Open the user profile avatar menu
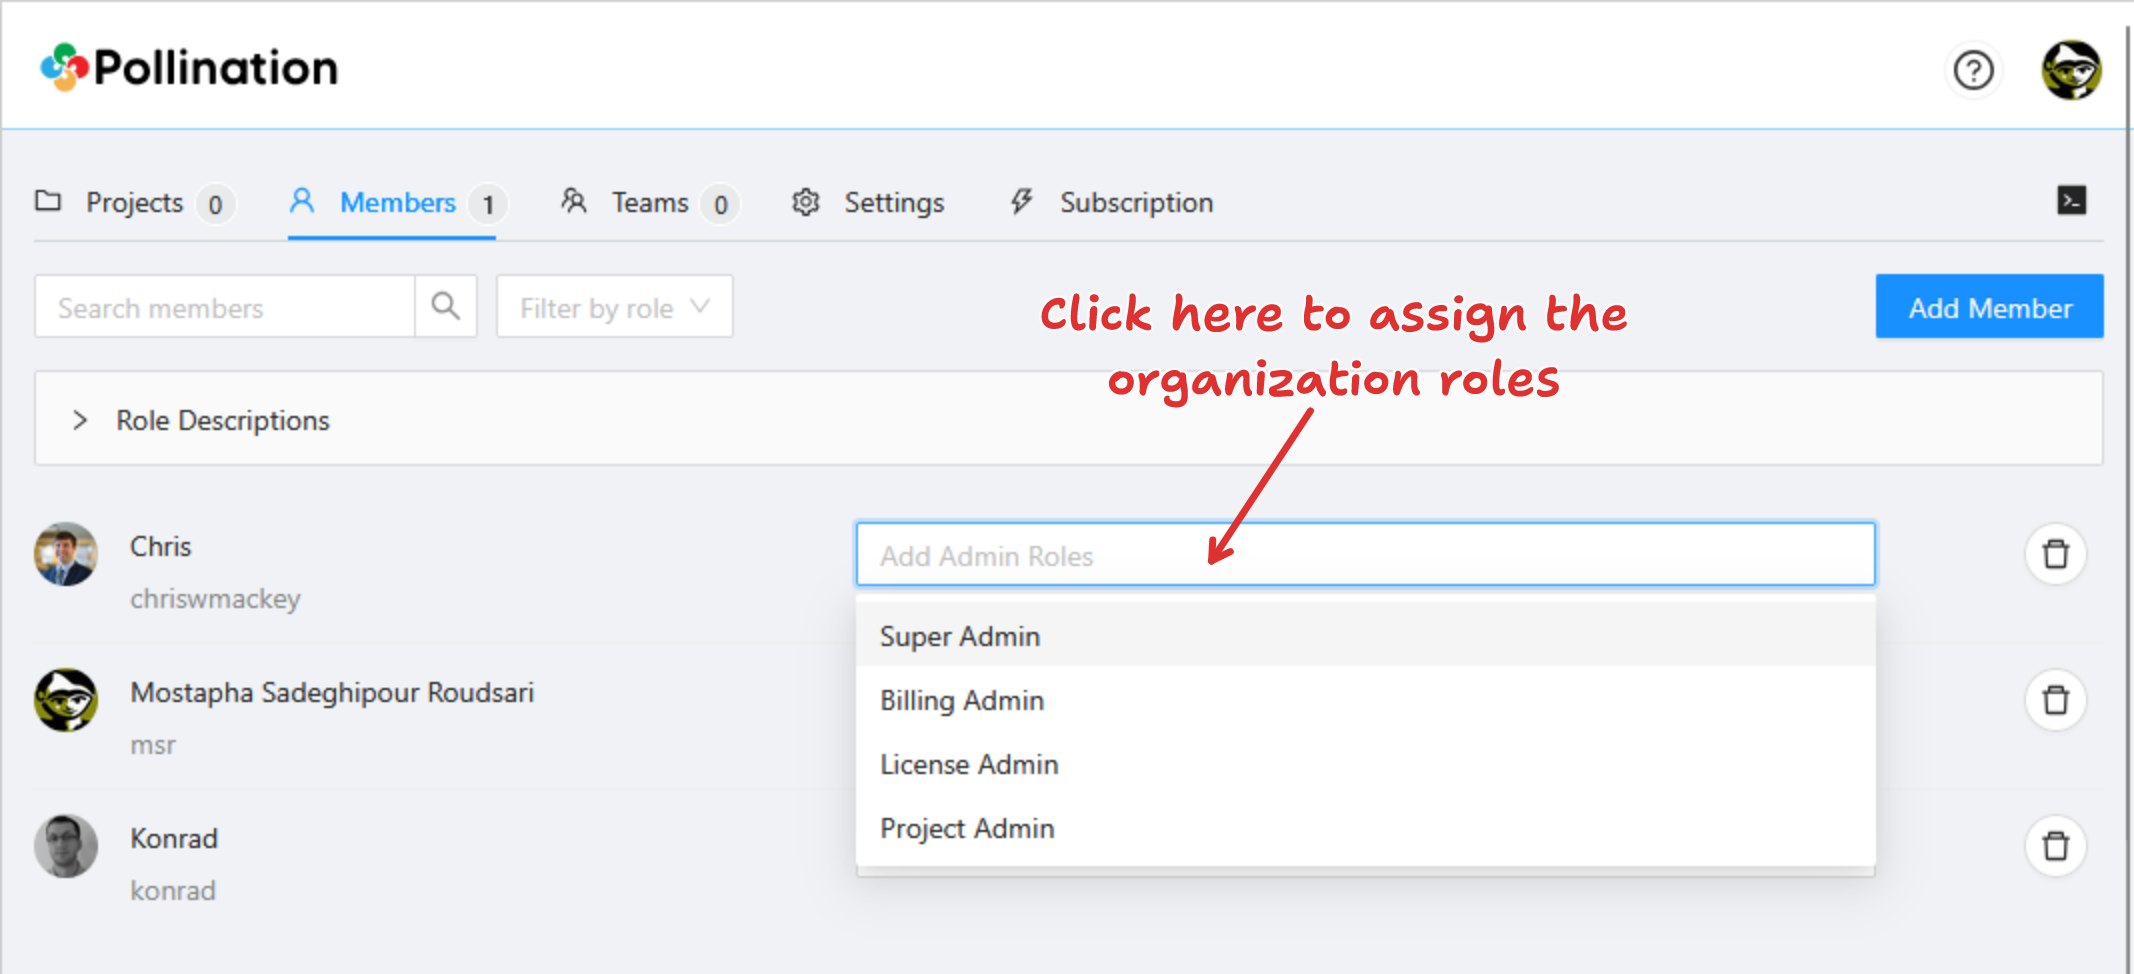Screen dimensions: 2134x974 [x=2070, y=71]
